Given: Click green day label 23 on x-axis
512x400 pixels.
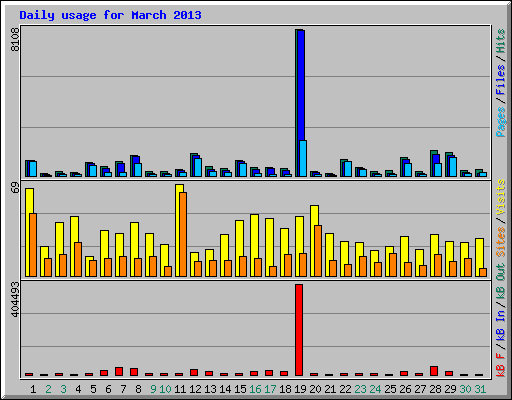Looking at the screenshot, I should pos(360,389).
